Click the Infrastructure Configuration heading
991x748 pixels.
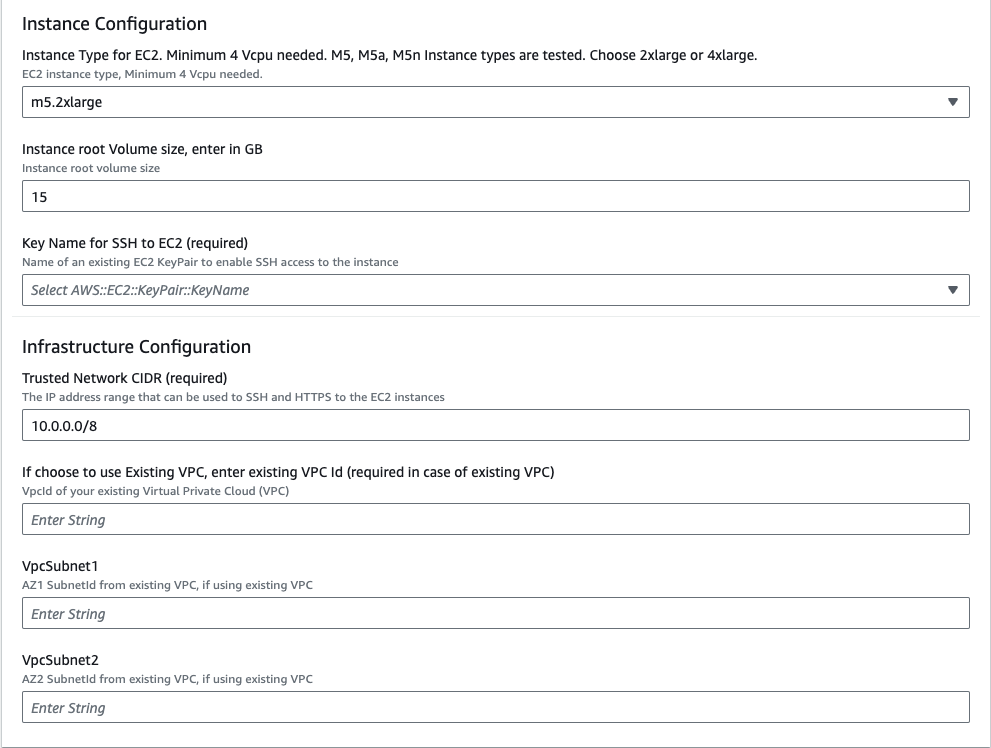[x=136, y=346]
